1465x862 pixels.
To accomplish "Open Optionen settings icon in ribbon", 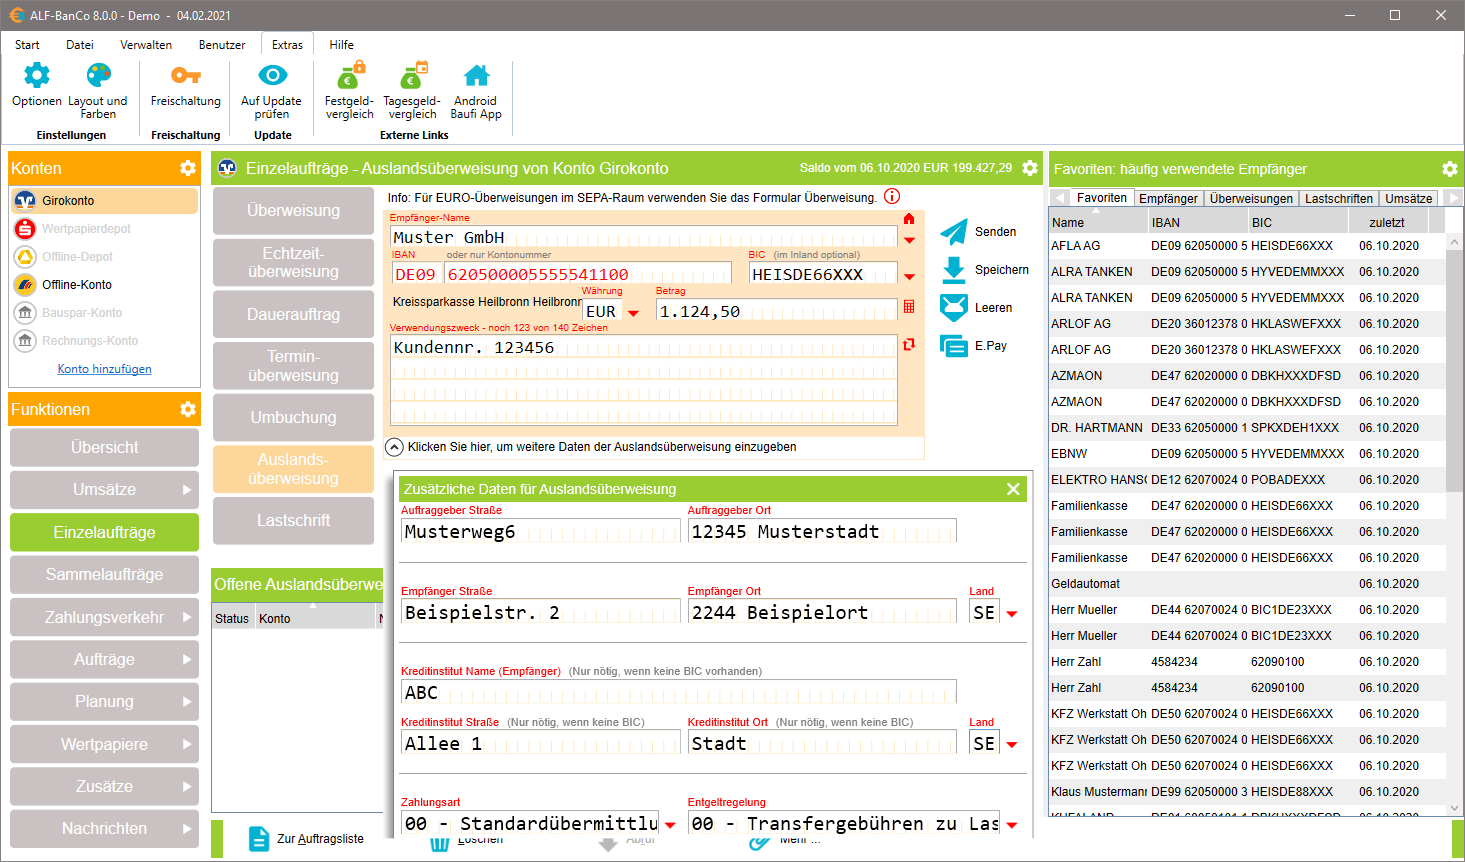I will 37,75.
